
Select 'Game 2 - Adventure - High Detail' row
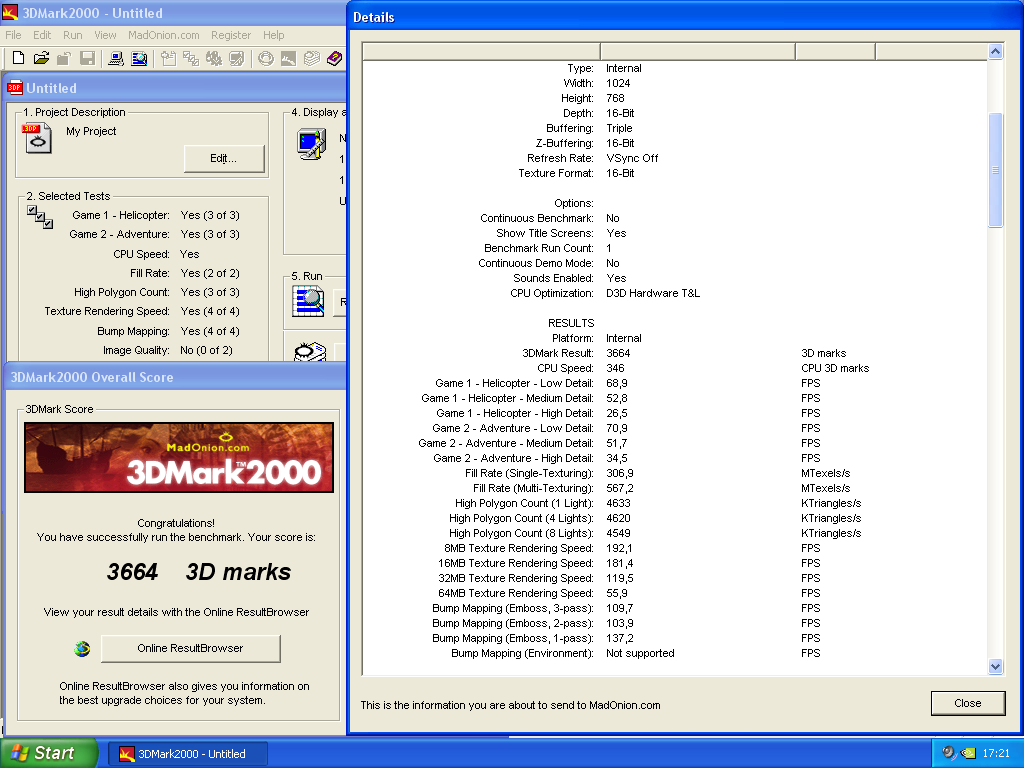click(x=675, y=458)
